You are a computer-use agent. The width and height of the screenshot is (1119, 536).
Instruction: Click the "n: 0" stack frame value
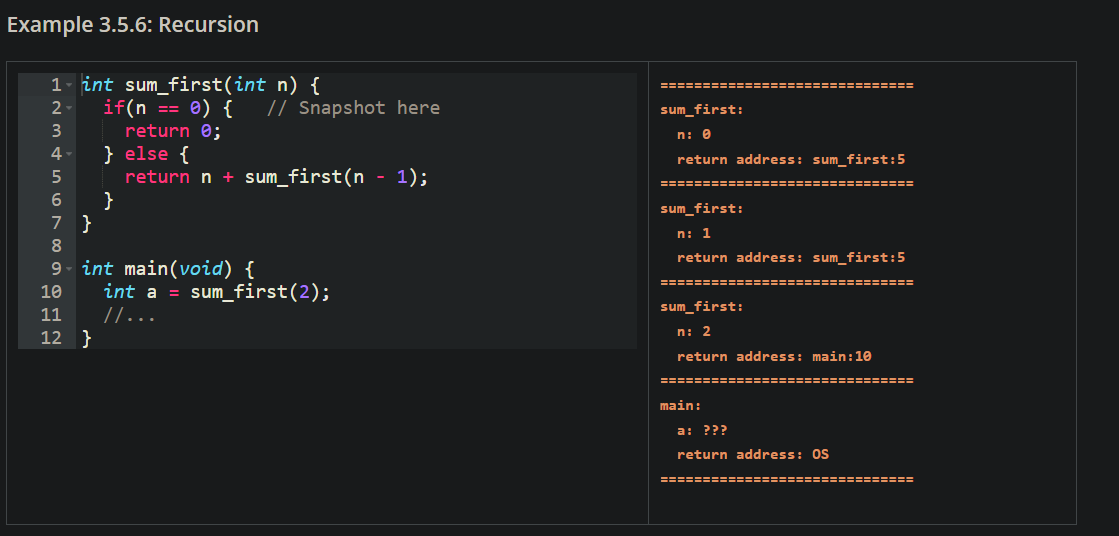[693, 135]
